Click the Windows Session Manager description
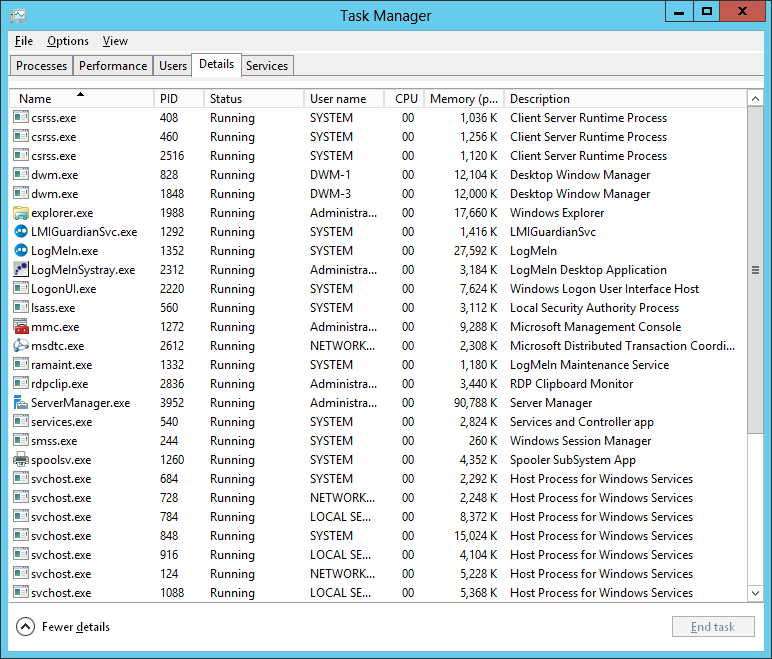The width and height of the screenshot is (772, 659). 580,441
